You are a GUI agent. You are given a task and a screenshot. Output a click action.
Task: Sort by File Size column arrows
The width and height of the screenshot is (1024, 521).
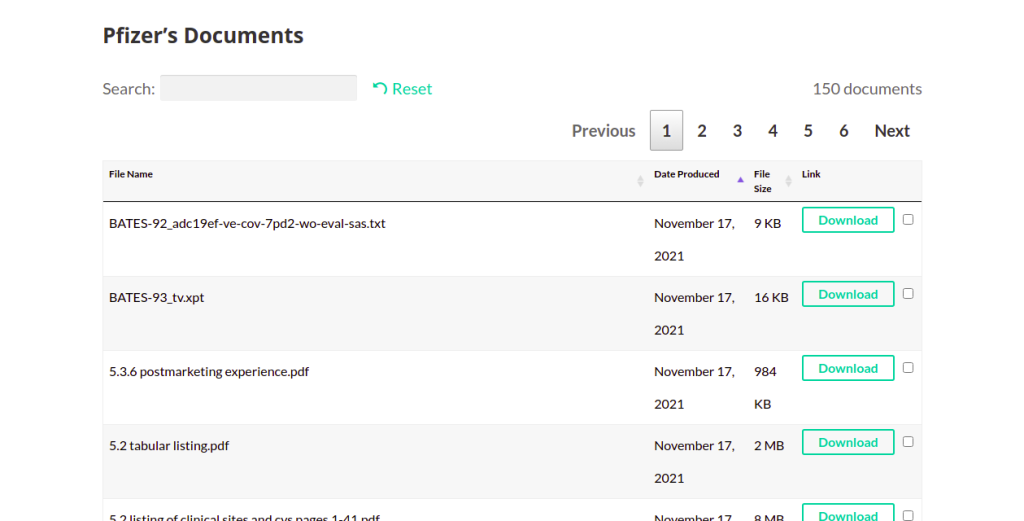(x=788, y=181)
